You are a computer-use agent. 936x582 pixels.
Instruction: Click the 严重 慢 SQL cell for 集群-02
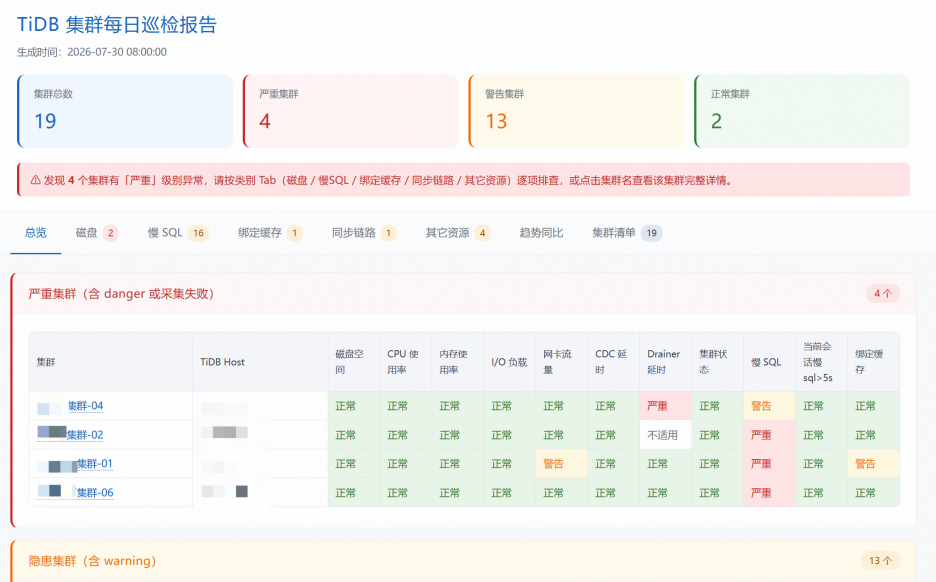coord(769,435)
